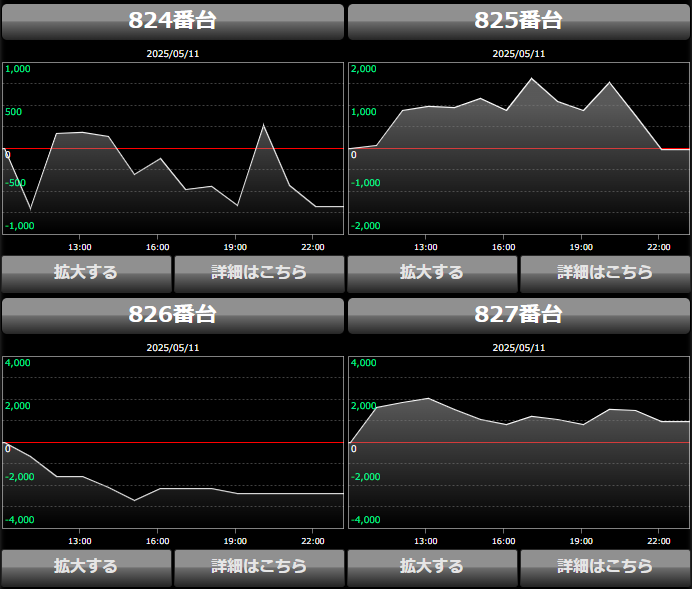Click the 500 axis label in 824番台 graph
This screenshot has height=589, width=692.
13,112
